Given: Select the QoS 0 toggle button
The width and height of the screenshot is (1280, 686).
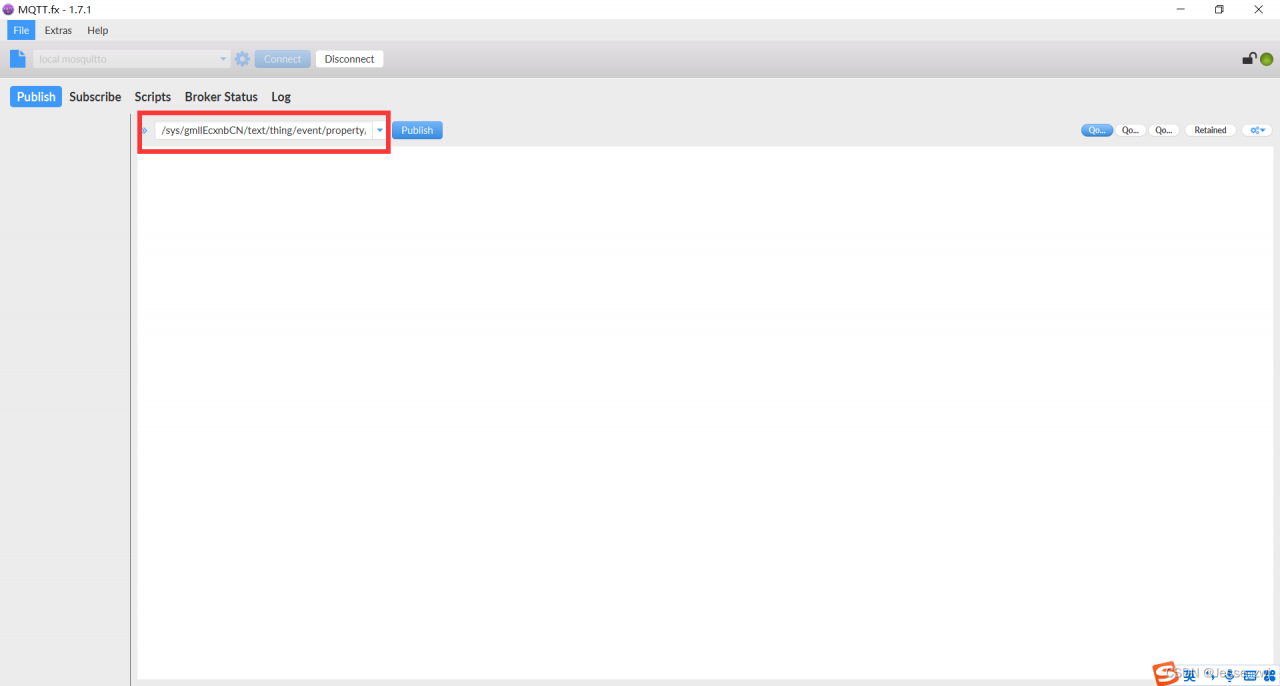Looking at the screenshot, I should tap(1097, 130).
